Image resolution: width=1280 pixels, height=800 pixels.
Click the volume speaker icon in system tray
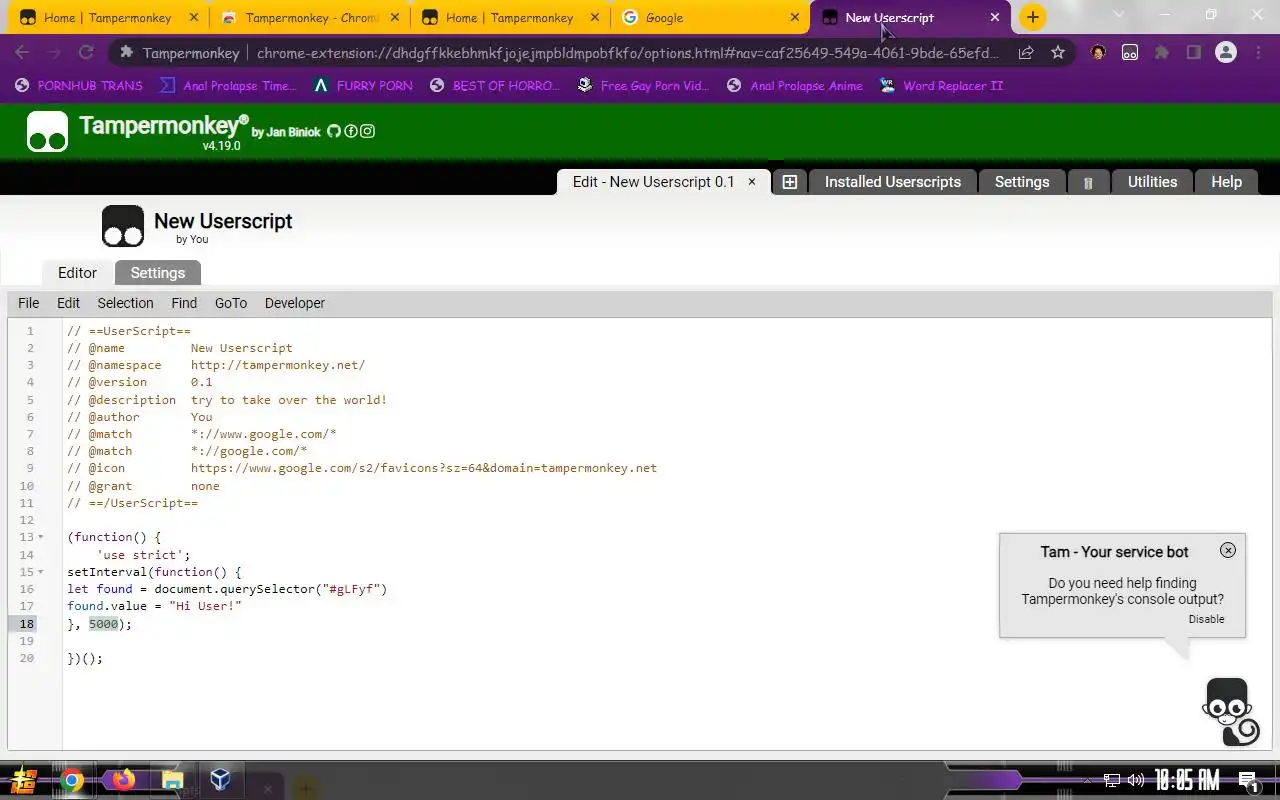coord(1136,780)
